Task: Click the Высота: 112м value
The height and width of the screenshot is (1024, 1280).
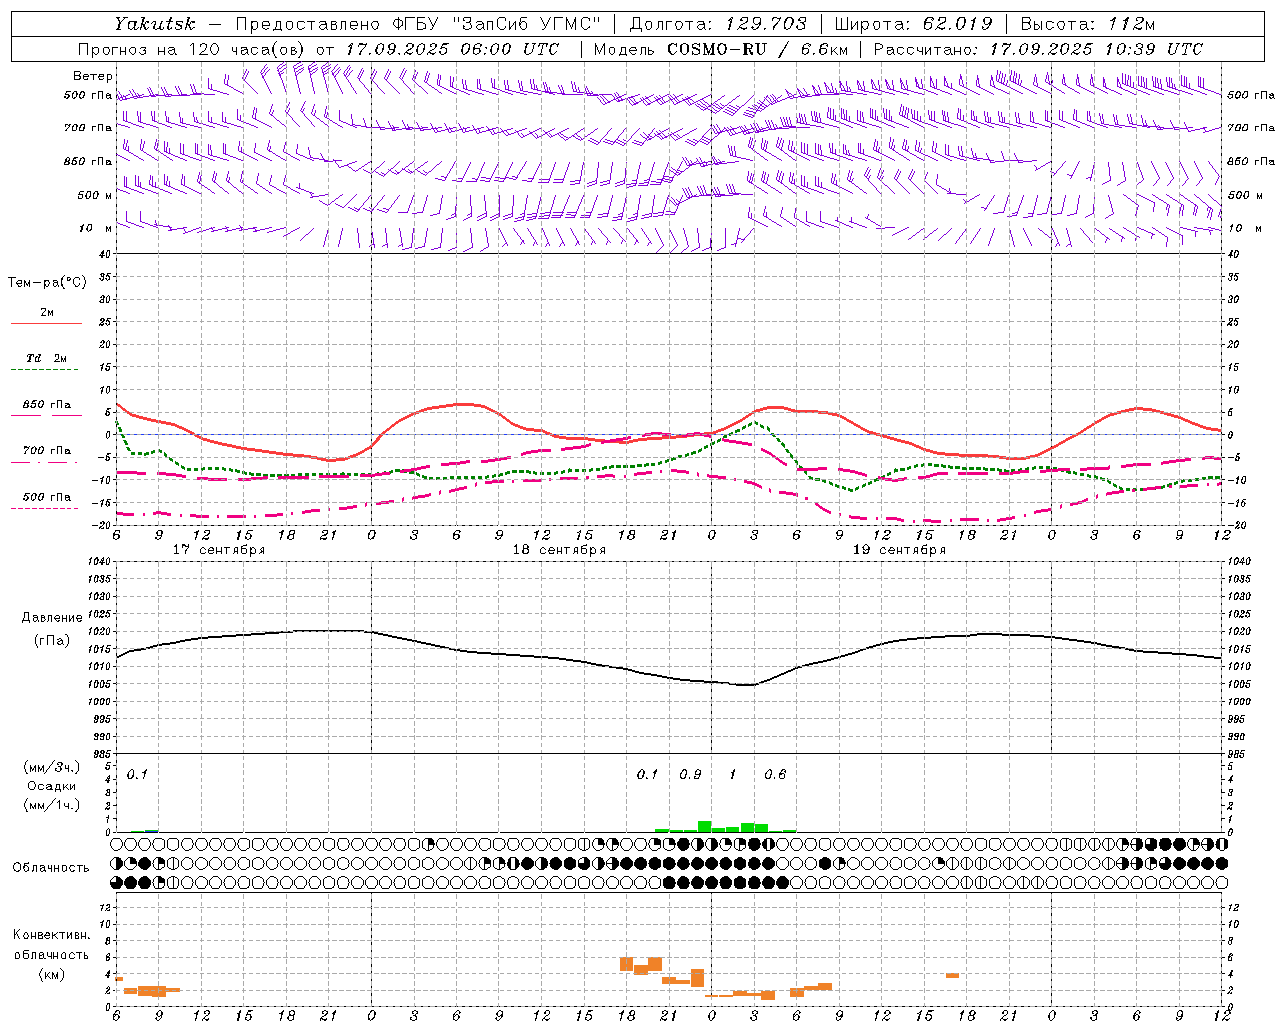Action: [x=1088, y=24]
